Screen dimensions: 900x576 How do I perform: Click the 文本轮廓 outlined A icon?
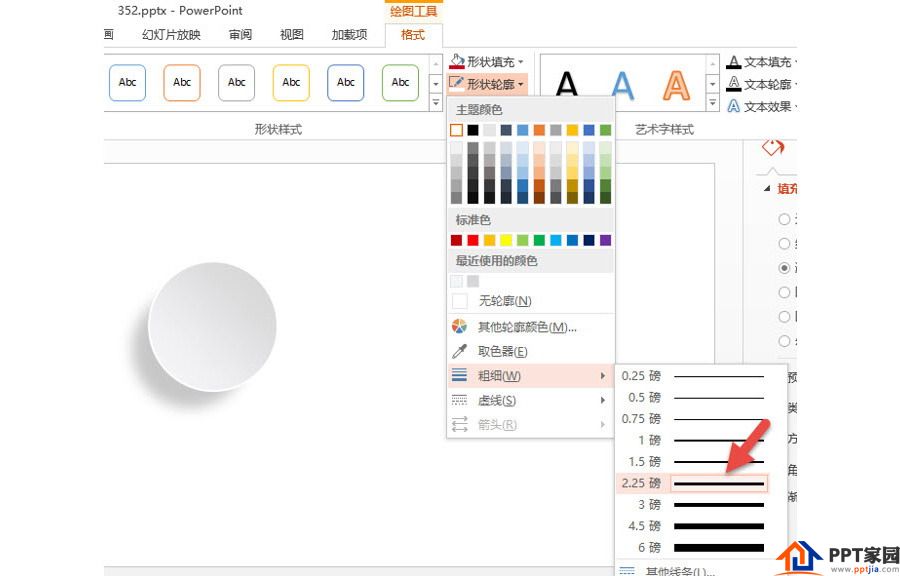tap(734, 84)
